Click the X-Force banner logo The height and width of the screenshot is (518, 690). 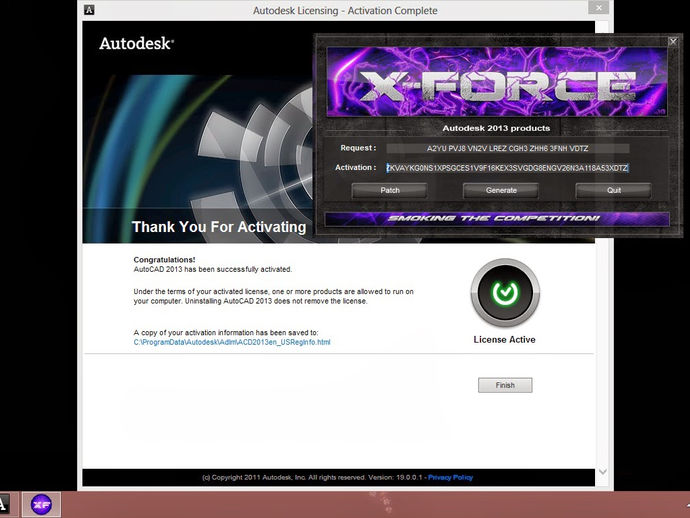pos(497,82)
